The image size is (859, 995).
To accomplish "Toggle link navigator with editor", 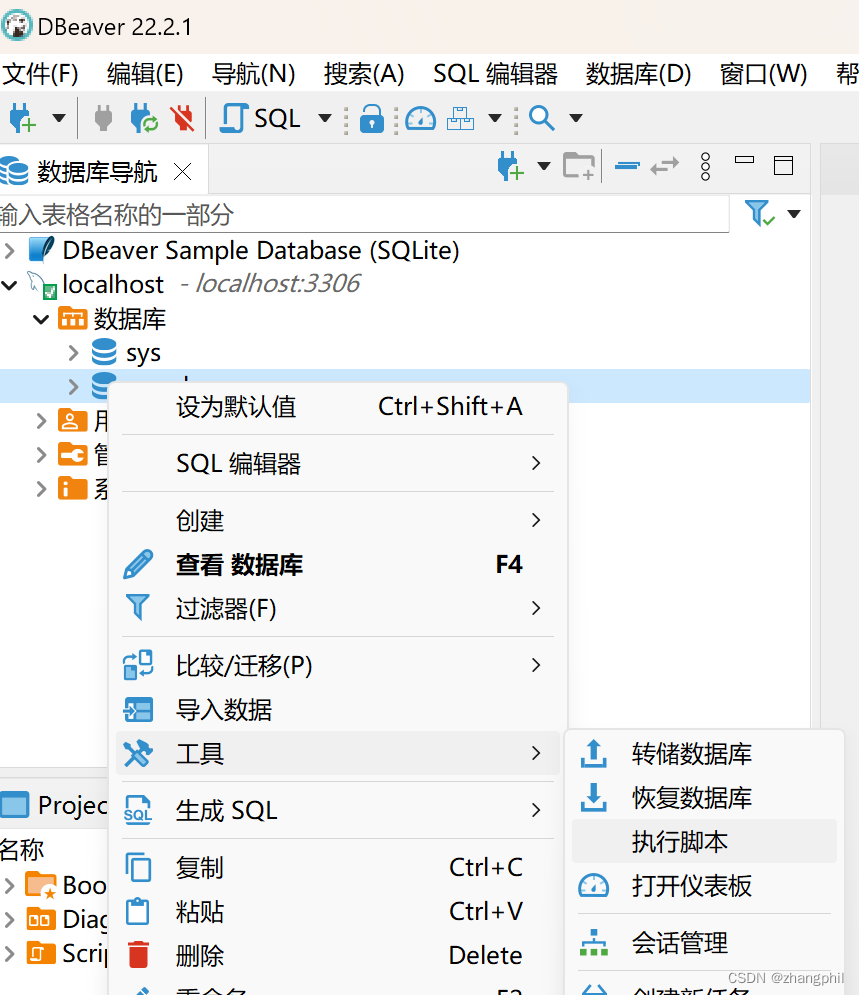I will point(664,166).
